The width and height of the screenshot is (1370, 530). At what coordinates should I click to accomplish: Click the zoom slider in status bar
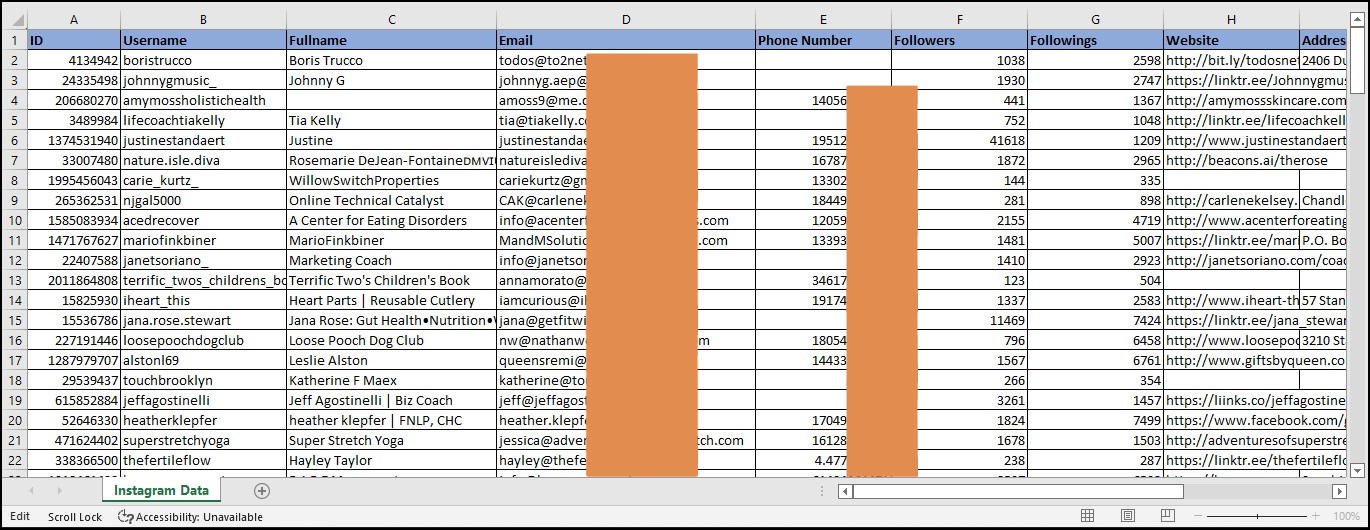click(1258, 516)
